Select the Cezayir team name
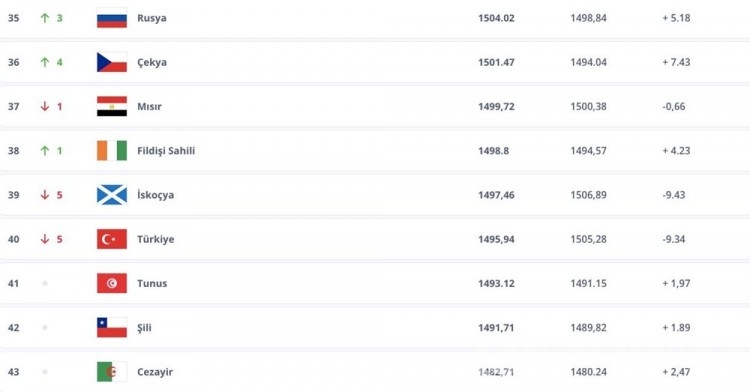This screenshot has width=750, height=392. (x=155, y=372)
